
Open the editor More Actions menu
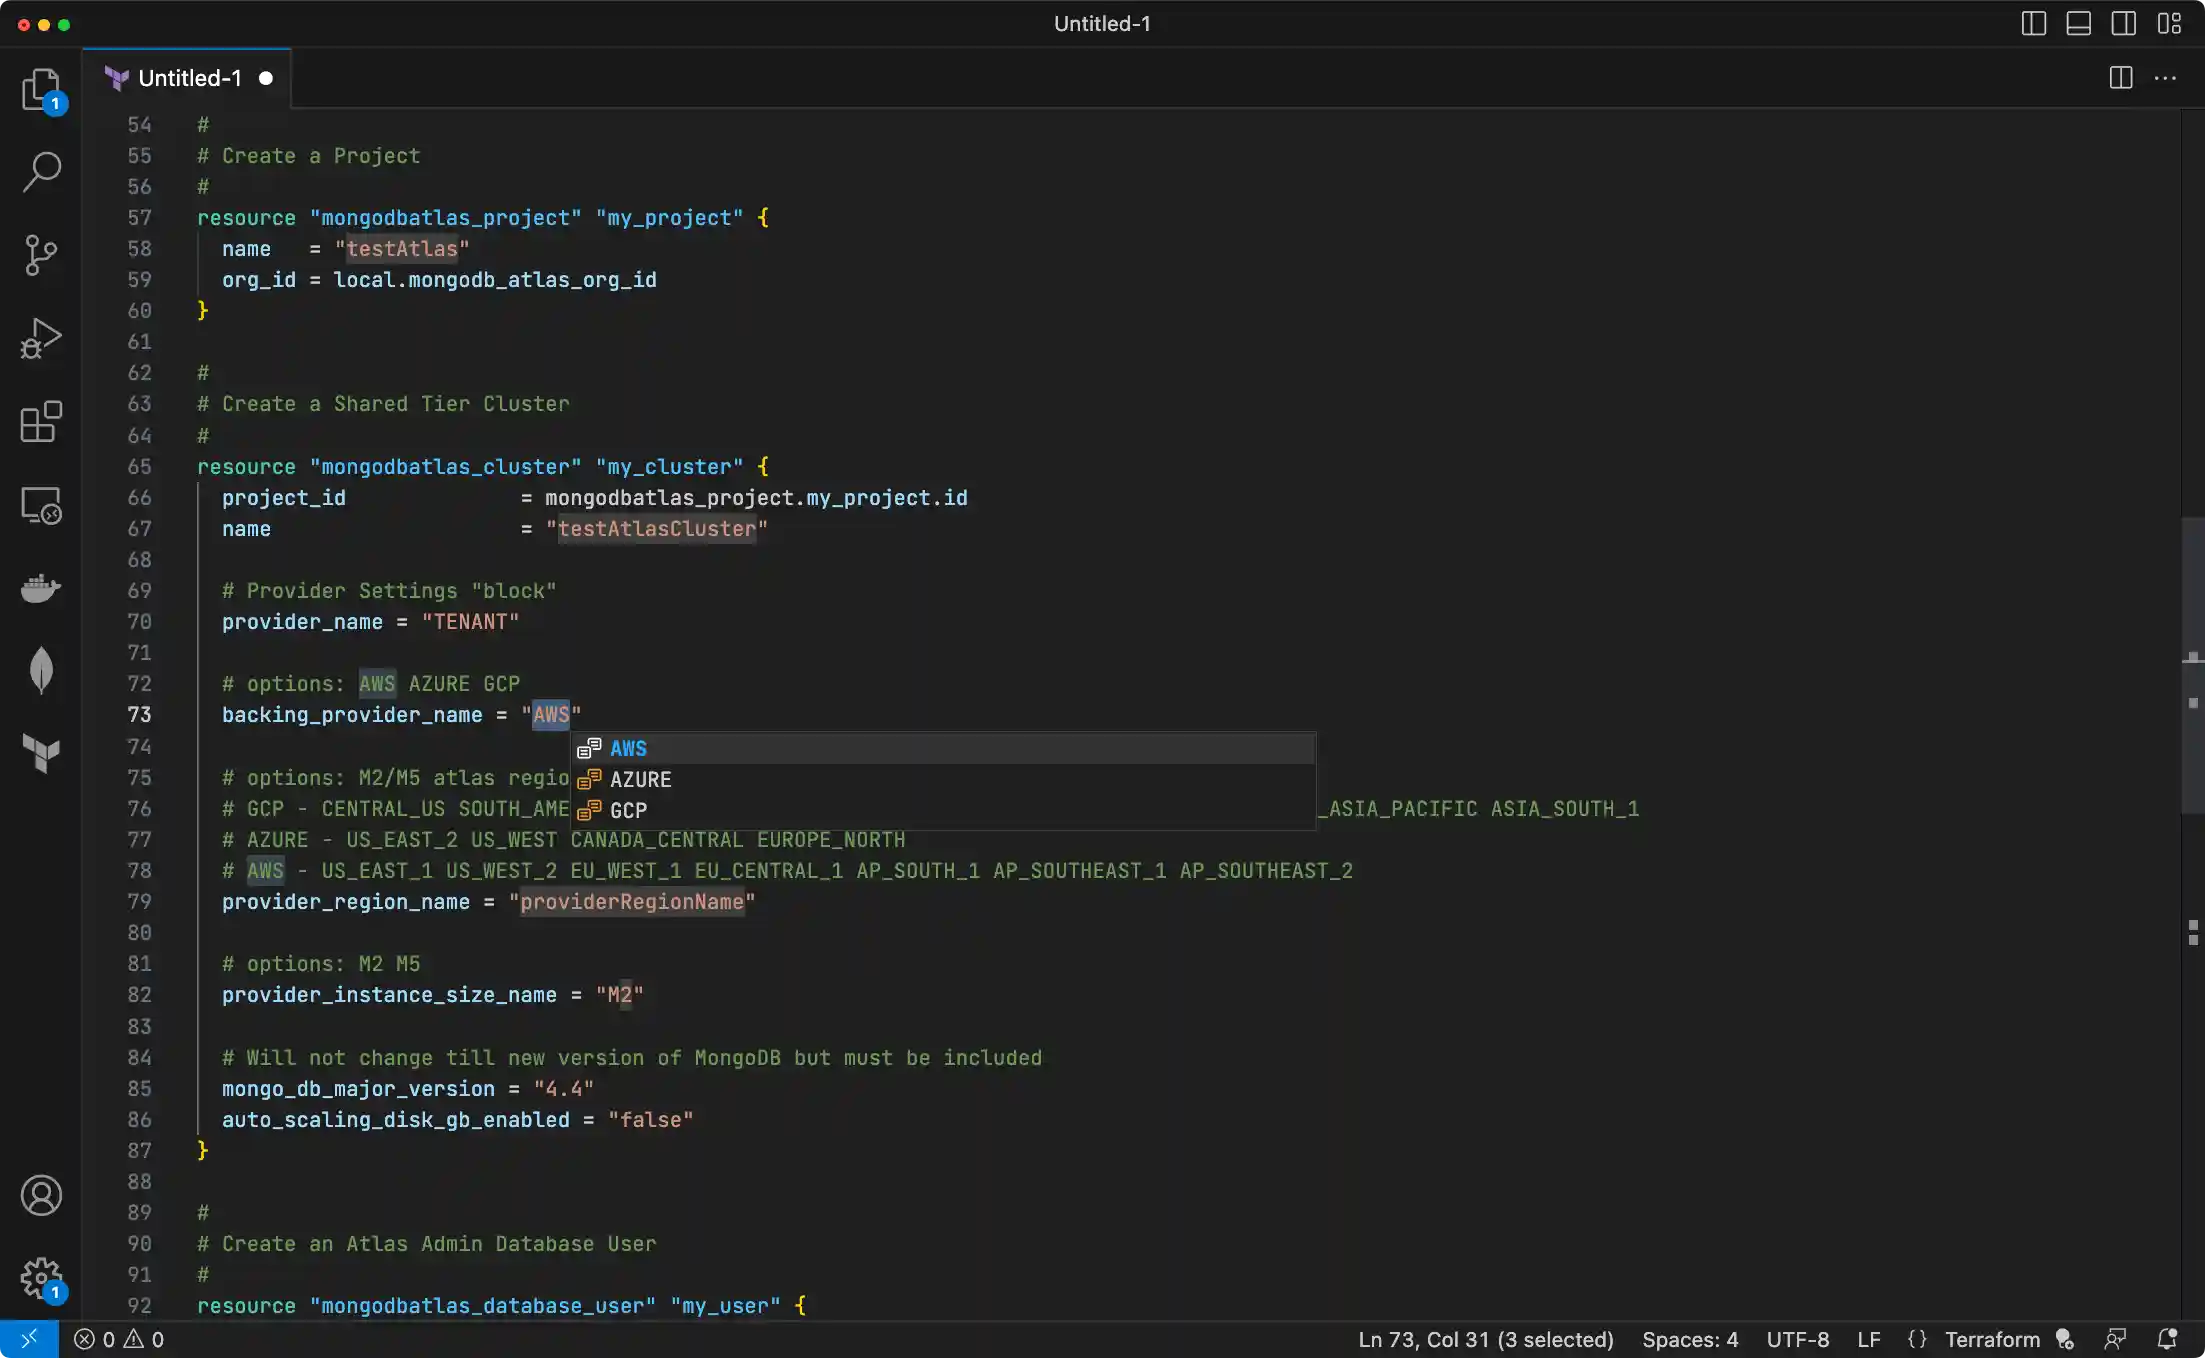tap(2165, 78)
